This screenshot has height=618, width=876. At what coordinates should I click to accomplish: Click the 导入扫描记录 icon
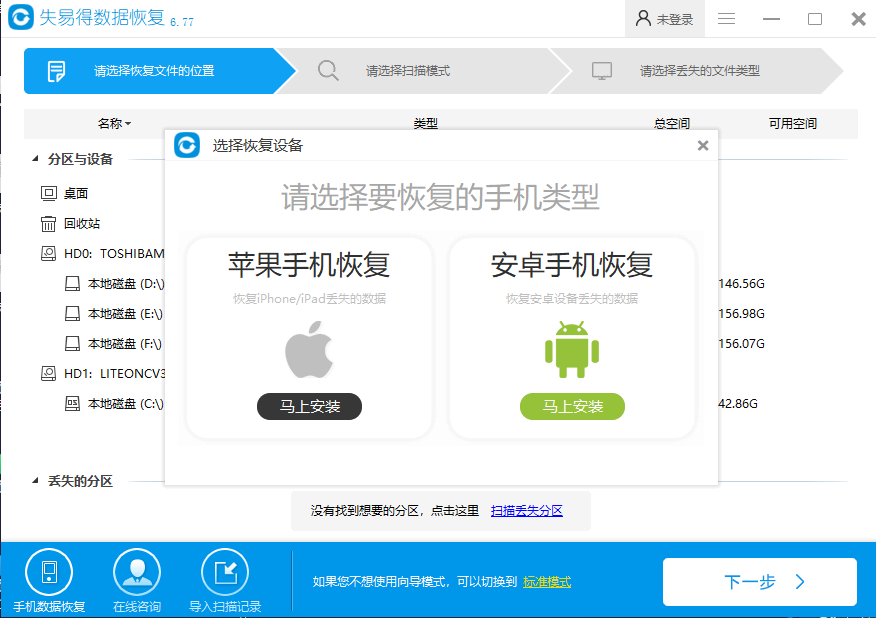225,573
